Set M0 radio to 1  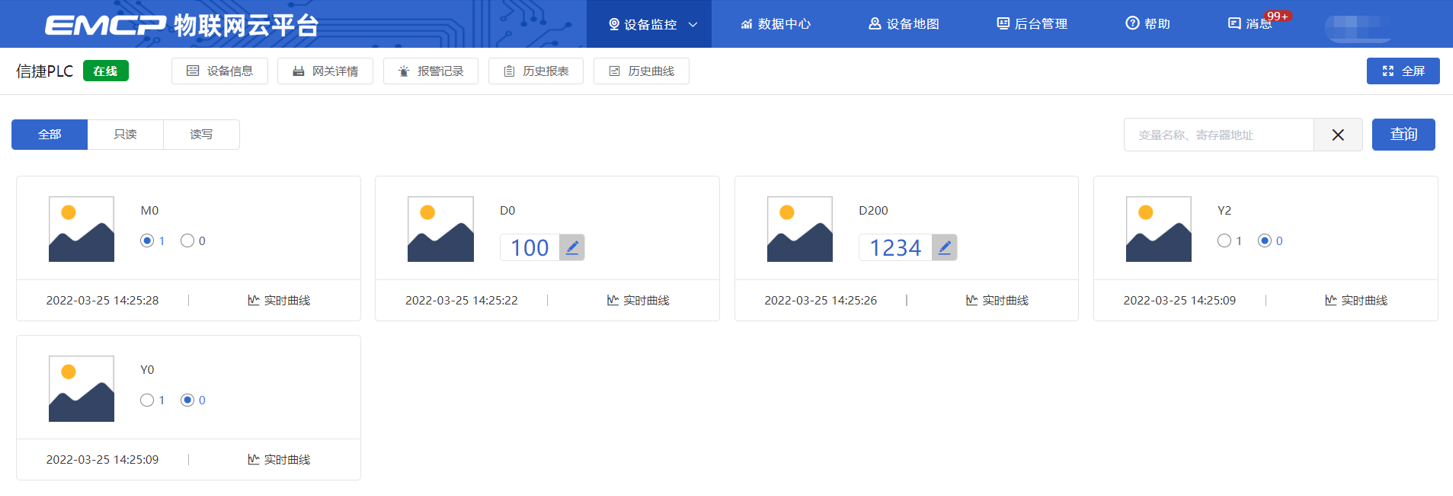coord(147,241)
